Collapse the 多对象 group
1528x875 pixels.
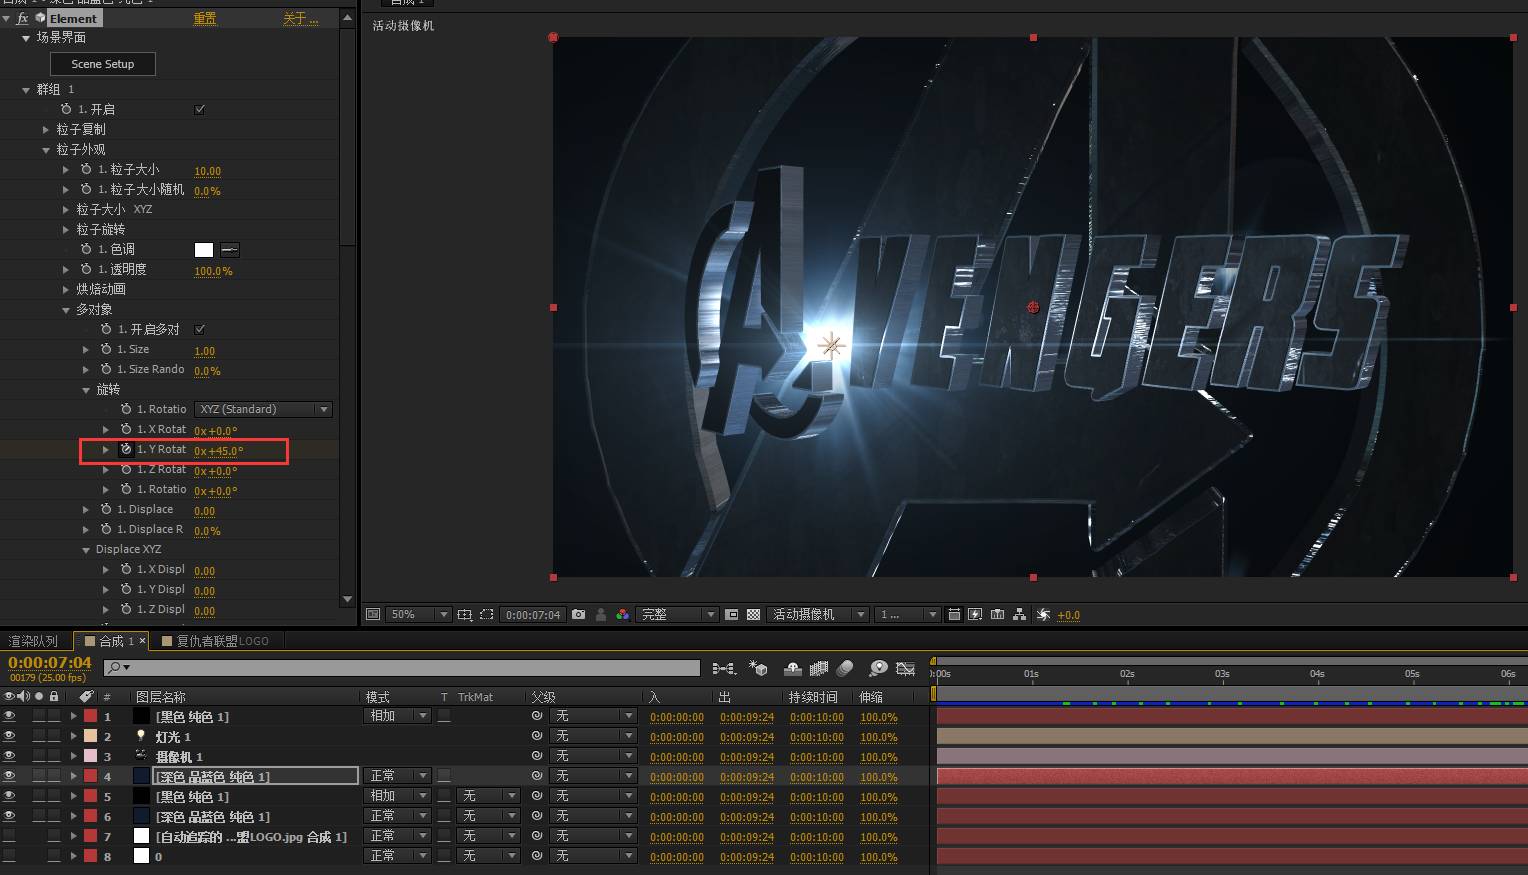66,310
